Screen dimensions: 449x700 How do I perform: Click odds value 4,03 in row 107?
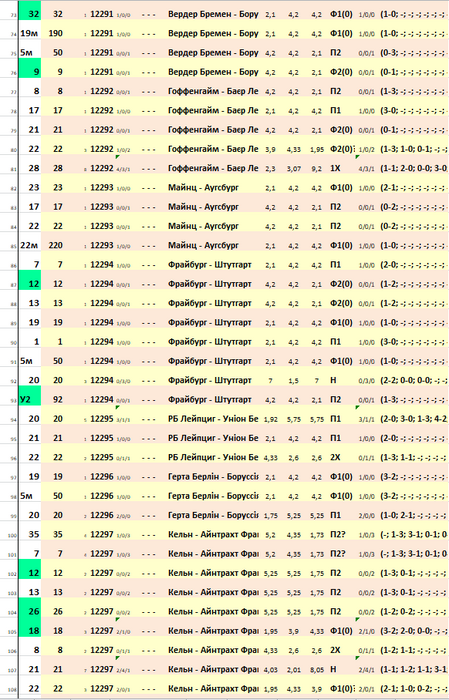pos(270,670)
